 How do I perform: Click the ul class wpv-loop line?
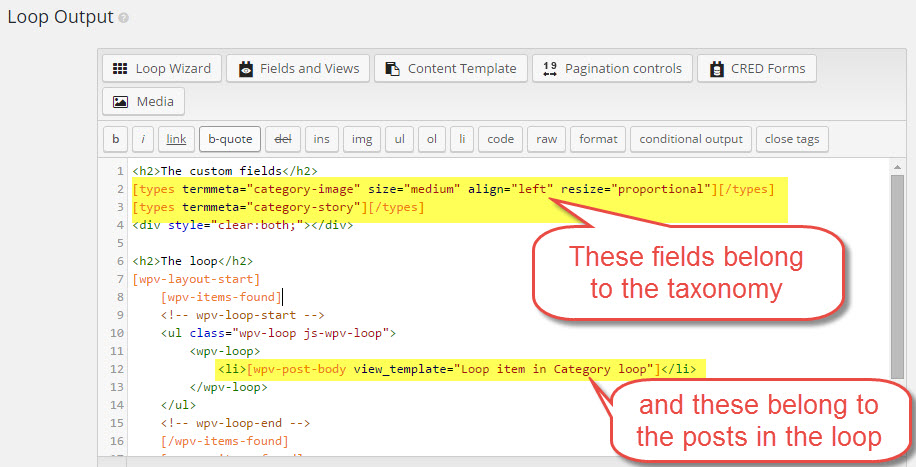click(x=279, y=333)
